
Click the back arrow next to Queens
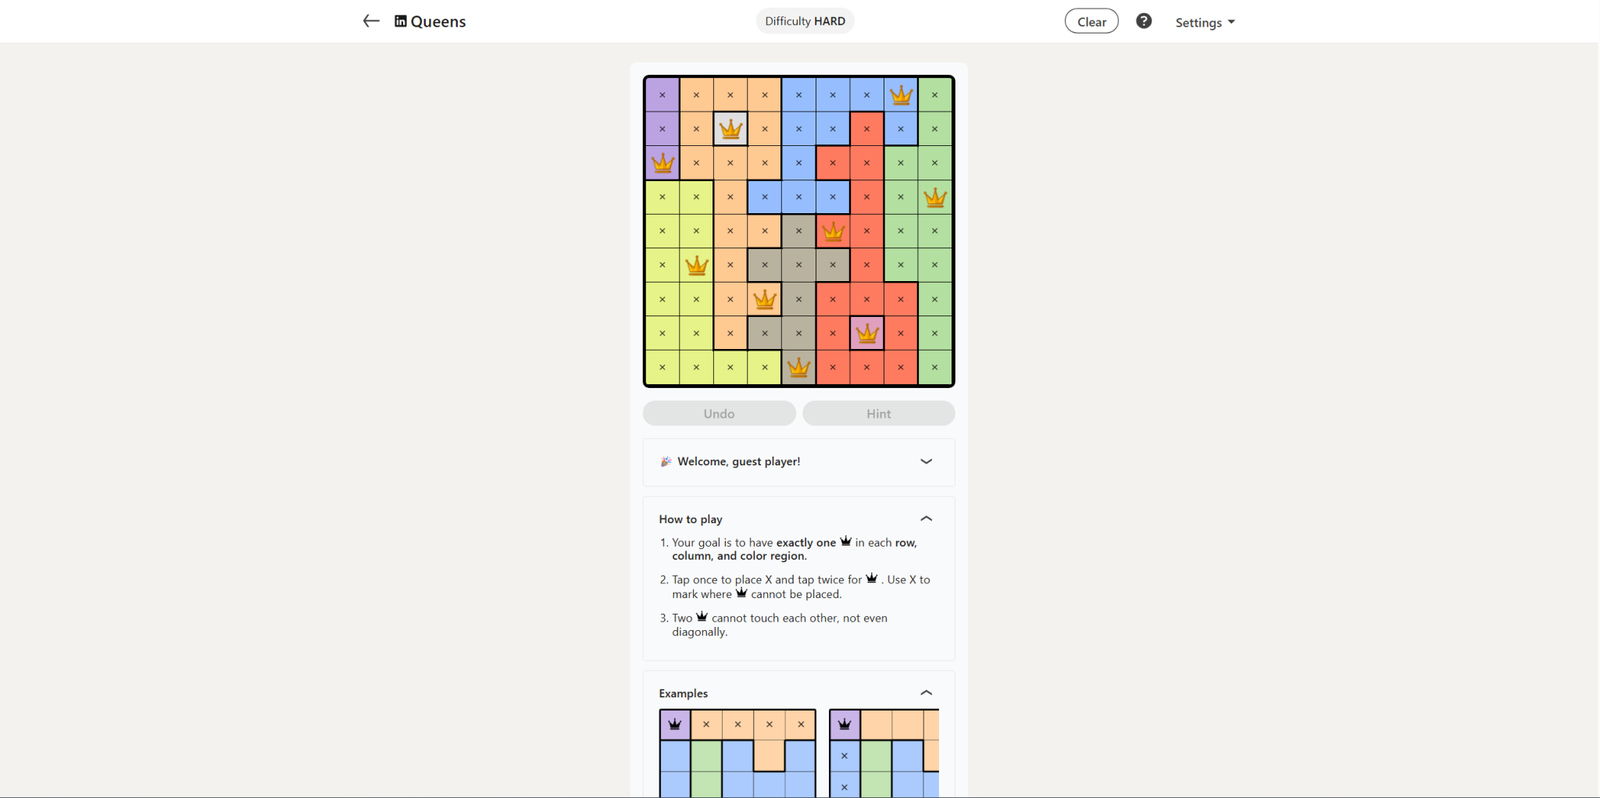coord(371,21)
